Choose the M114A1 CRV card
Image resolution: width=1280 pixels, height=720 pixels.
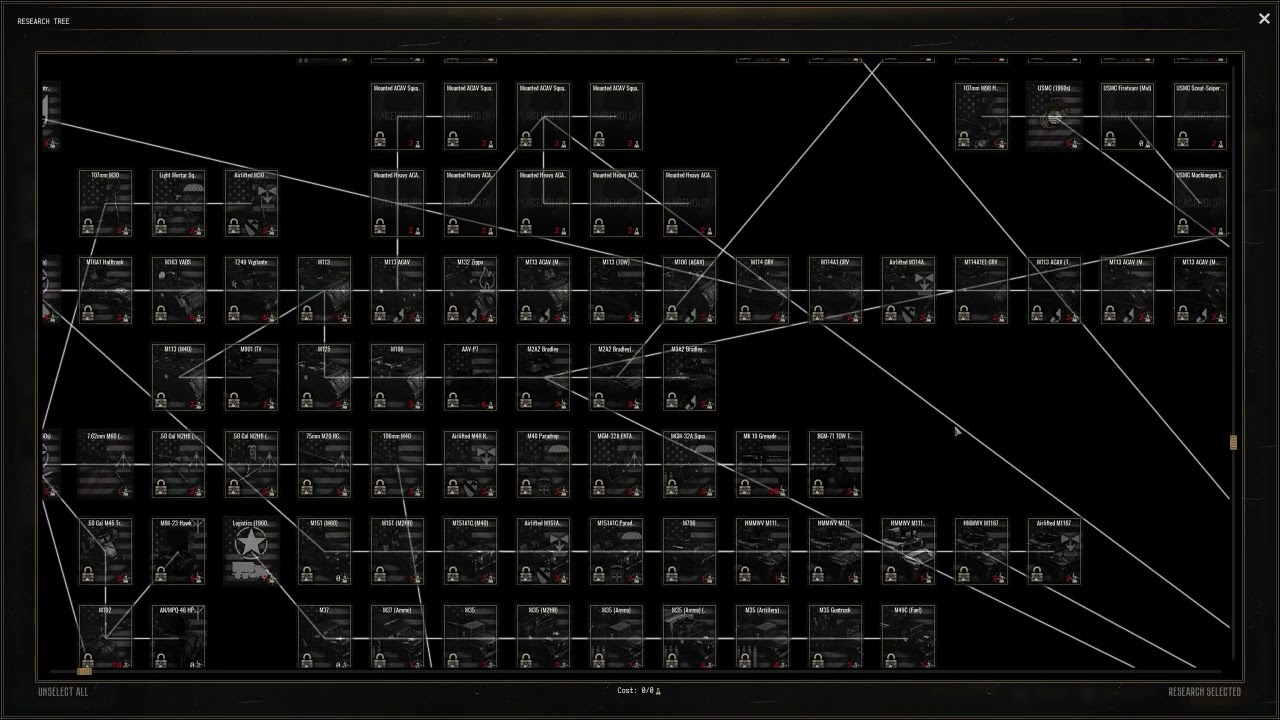(x=835, y=290)
